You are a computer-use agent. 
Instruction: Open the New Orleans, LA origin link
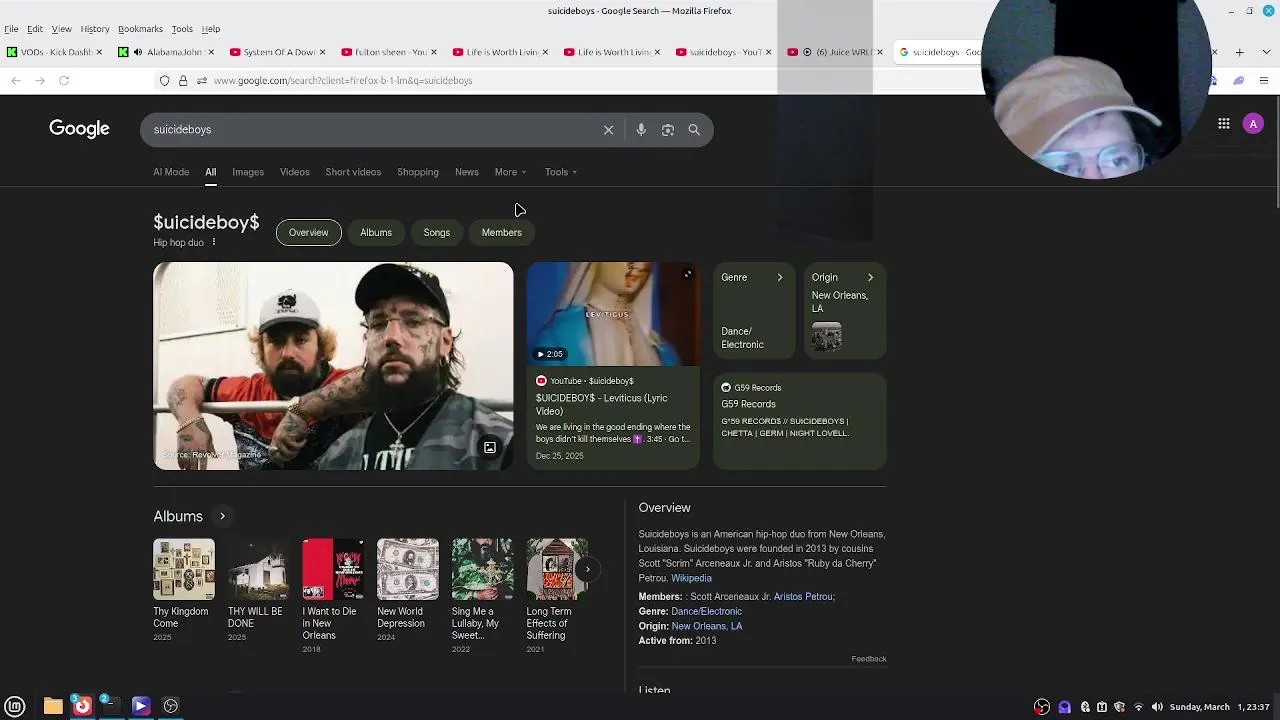click(707, 626)
